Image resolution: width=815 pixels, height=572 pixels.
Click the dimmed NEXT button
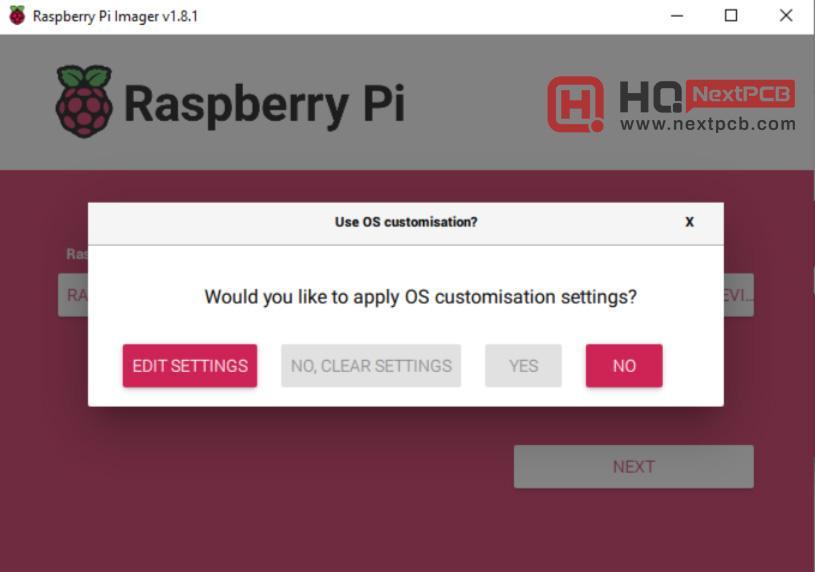click(634, 466)
